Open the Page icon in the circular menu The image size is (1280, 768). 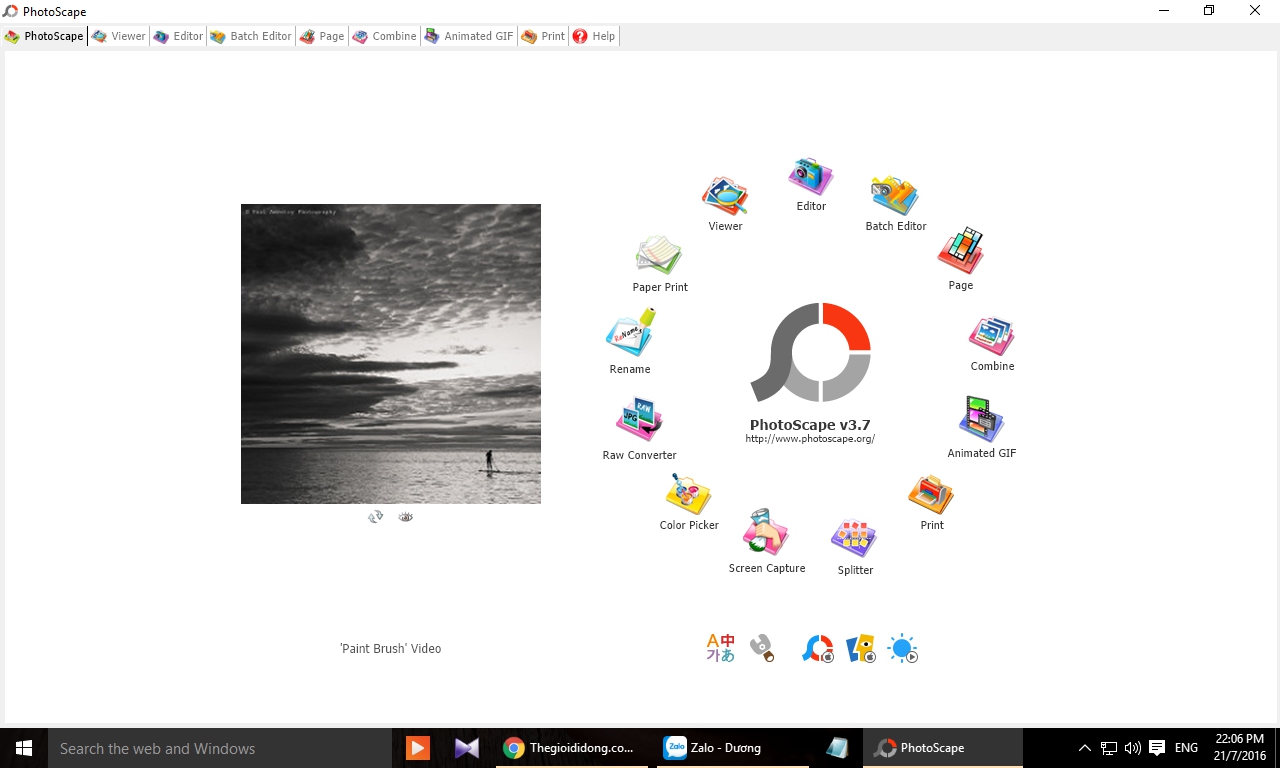960,251
